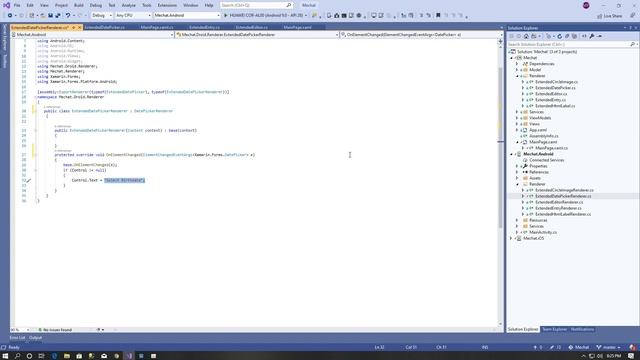Select MainActivity.cs in Solution Explorer

[x=543, y=232]
